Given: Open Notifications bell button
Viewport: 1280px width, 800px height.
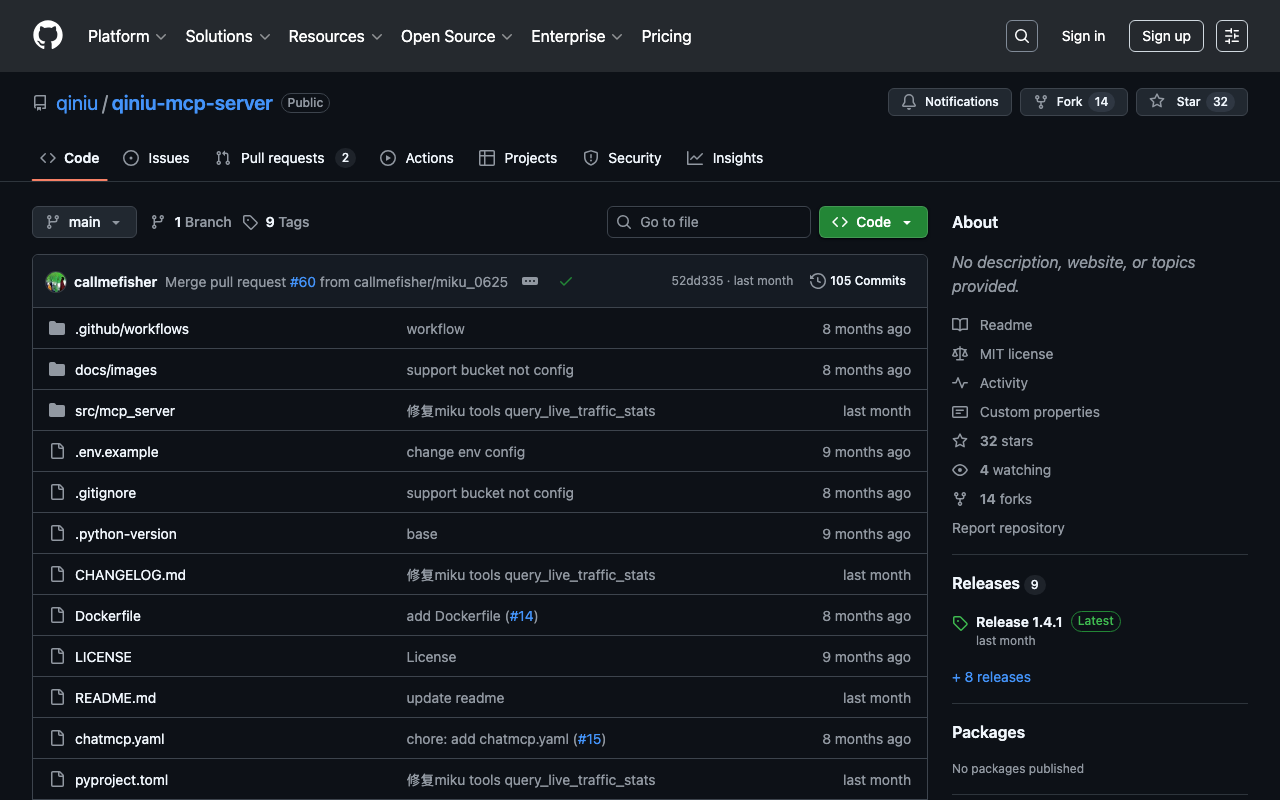Looking at the screenshot, I should (x=949, y=102).
